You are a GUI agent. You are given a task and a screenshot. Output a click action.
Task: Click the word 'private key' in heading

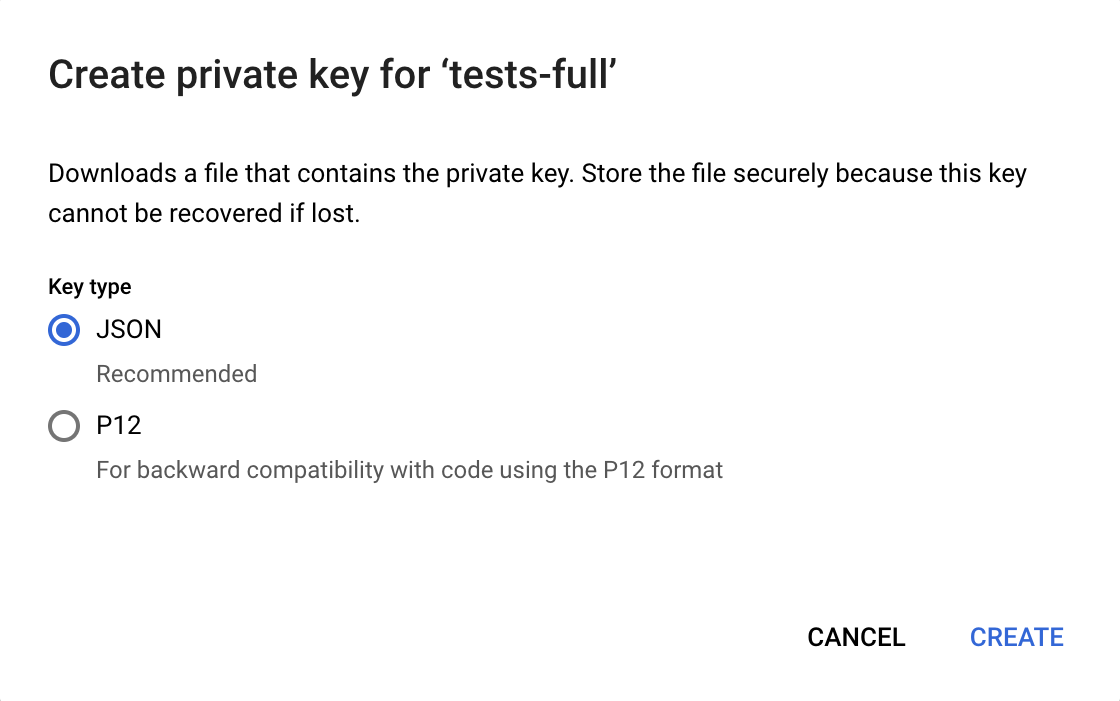click(x=273, y=74)
